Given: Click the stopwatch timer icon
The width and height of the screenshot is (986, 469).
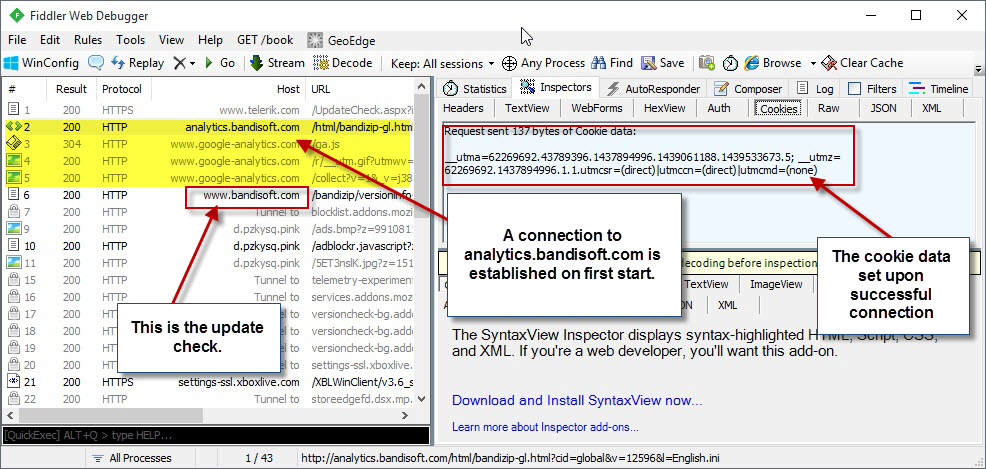Looking at the screenshot, I should point(730,63).
